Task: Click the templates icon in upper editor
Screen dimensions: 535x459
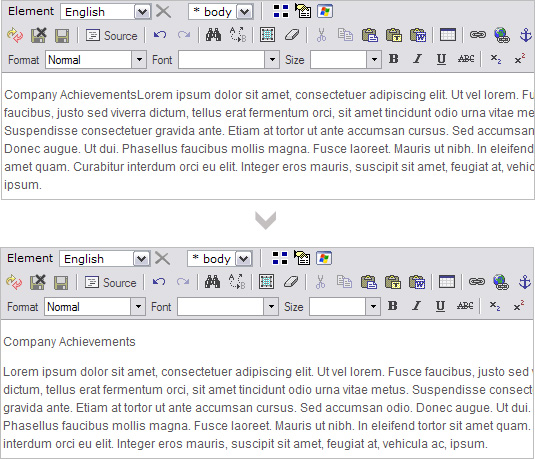Action: (x=303, y=11)
